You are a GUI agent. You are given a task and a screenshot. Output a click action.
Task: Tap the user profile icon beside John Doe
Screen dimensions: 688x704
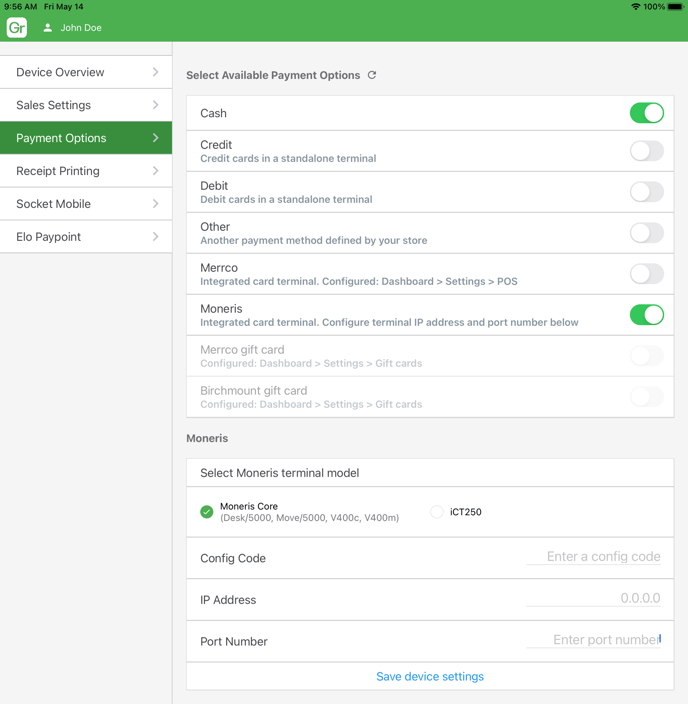pos(47,28)
